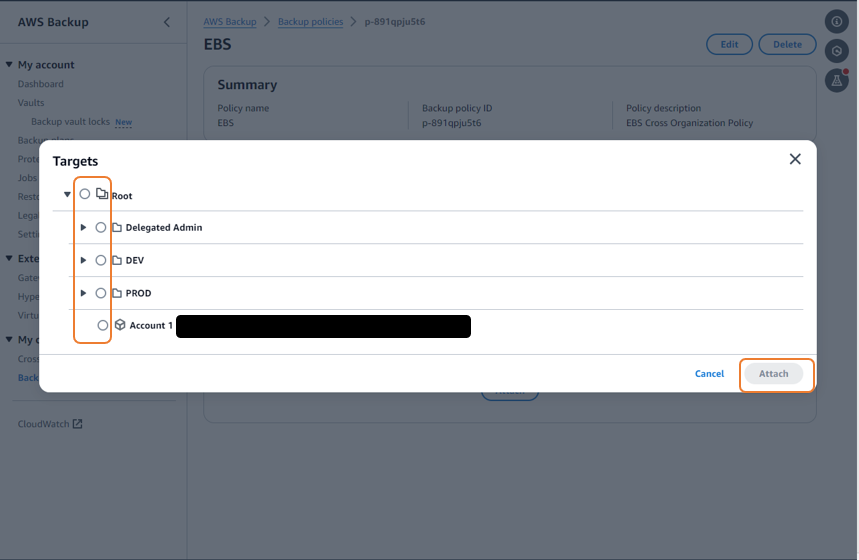Click the Delete policy button
The width and height of the screenshot is (859, 560).
point(787,44)
